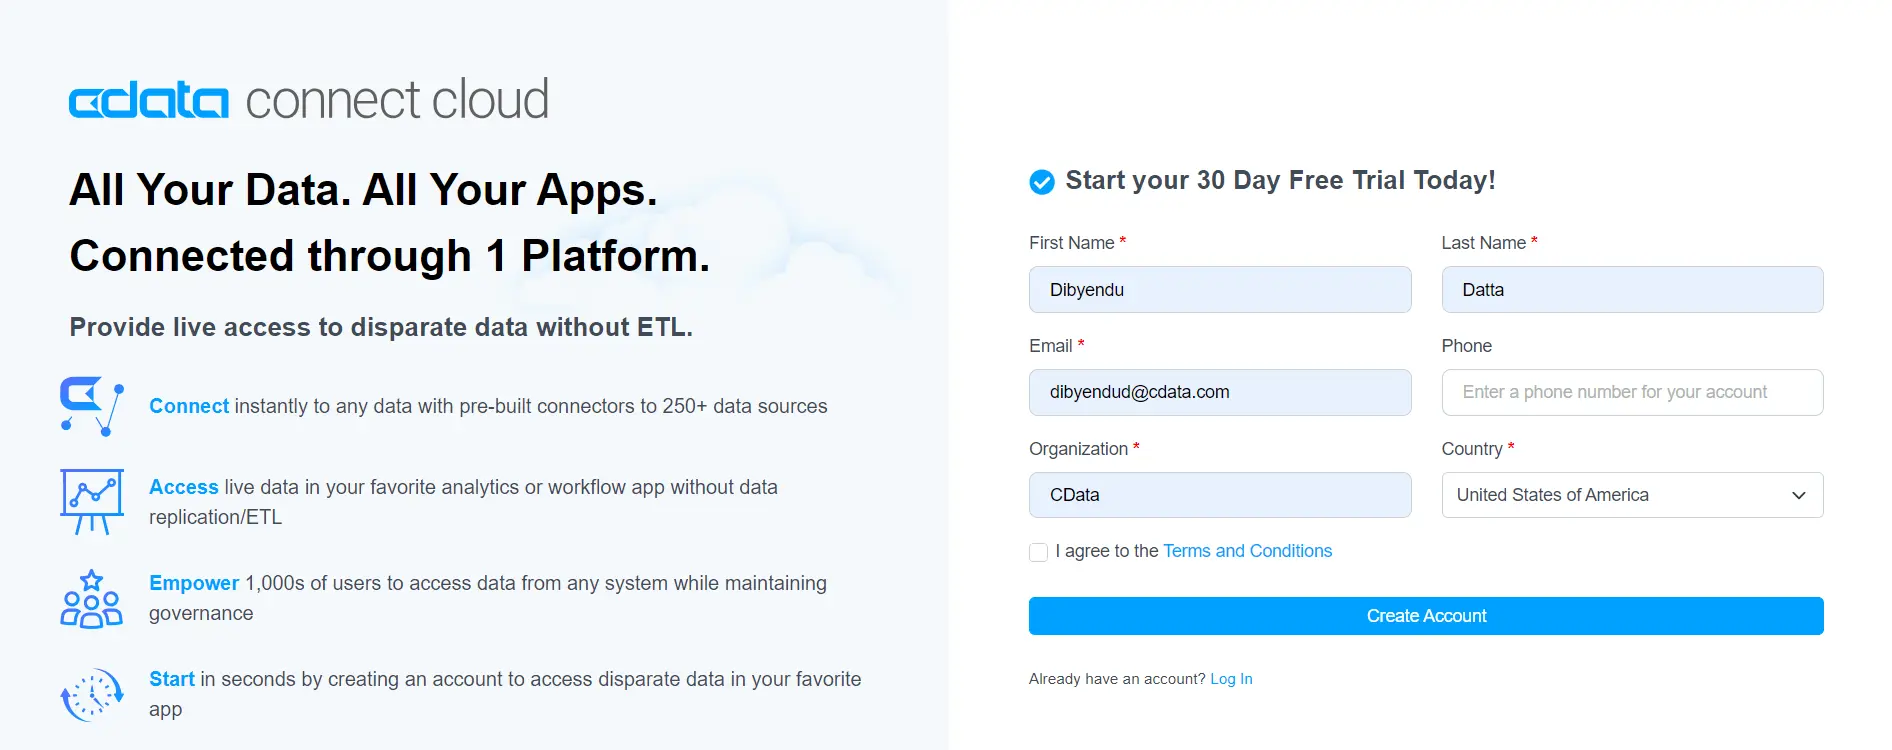Click the bold Connect feature keyword
Viewport: 1892px width, 750px height.
[189, 406]
